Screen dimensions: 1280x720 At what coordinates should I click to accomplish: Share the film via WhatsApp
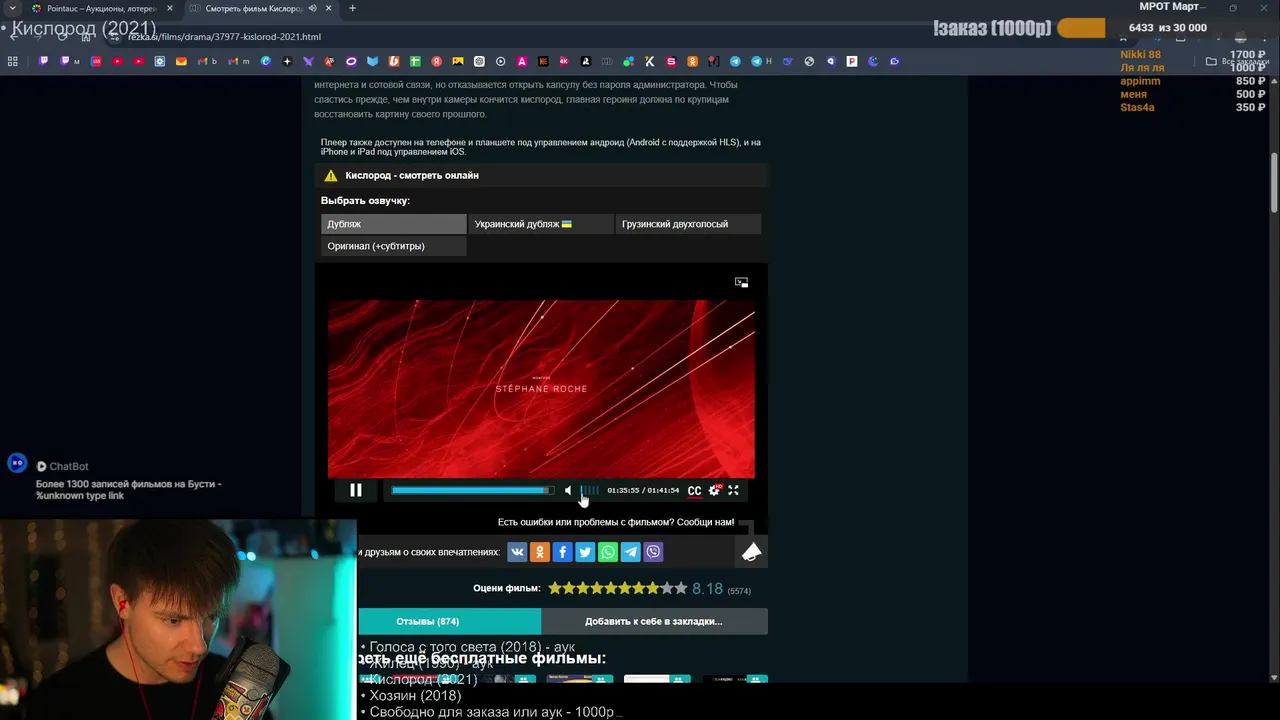coord(608,552)
